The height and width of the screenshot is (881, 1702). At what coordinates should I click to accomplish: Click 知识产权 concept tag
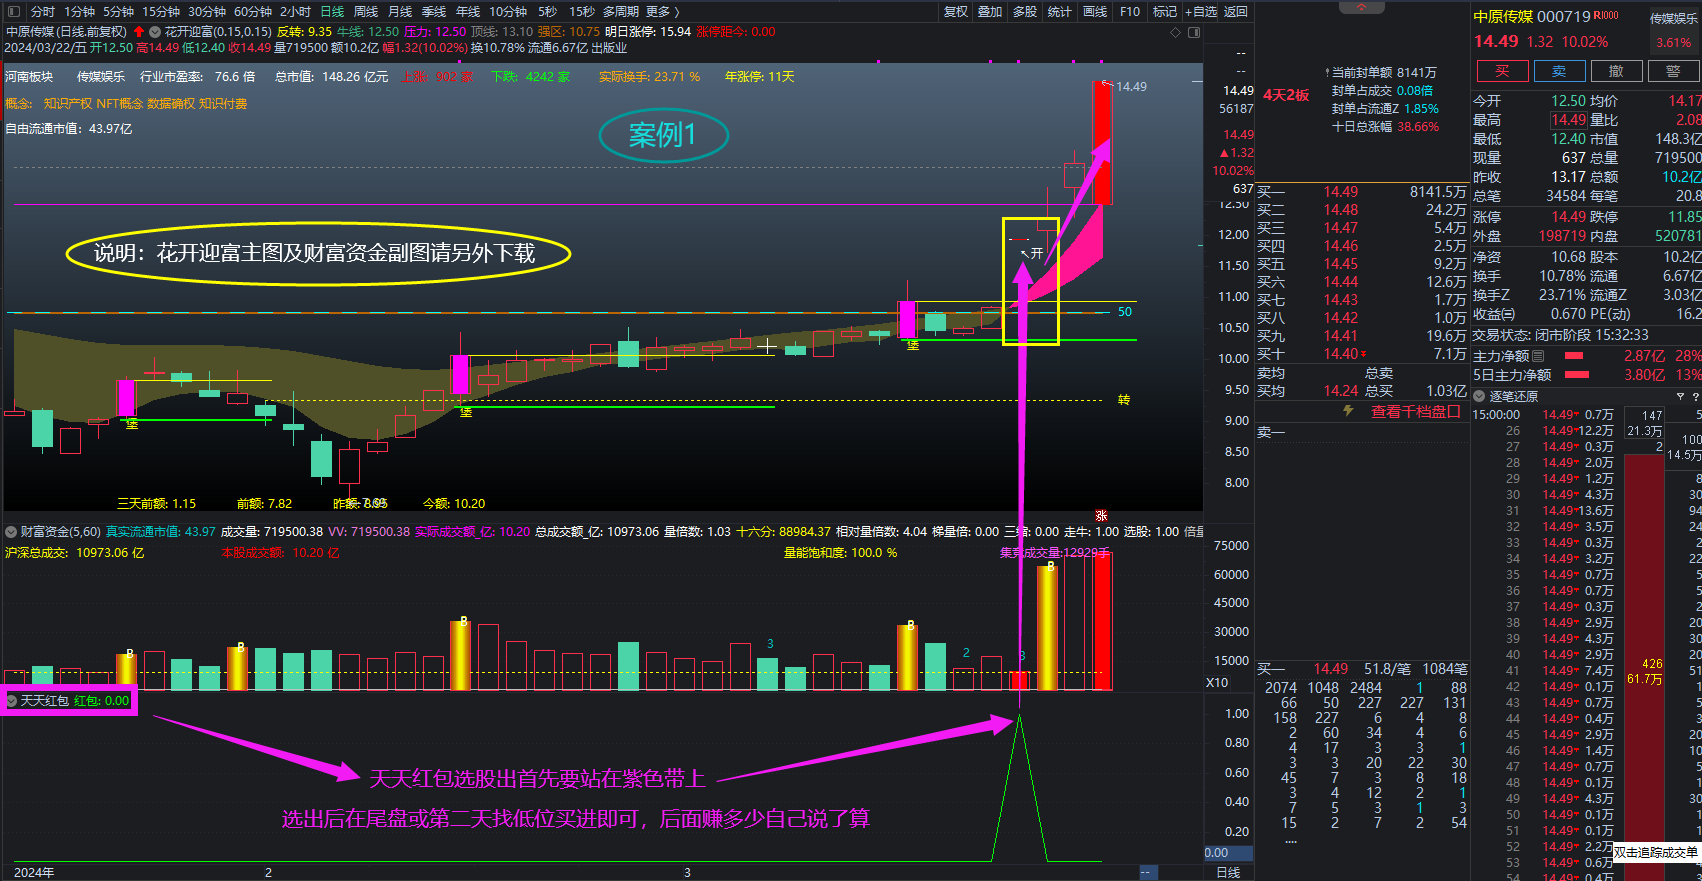click(x=68, y=104)
